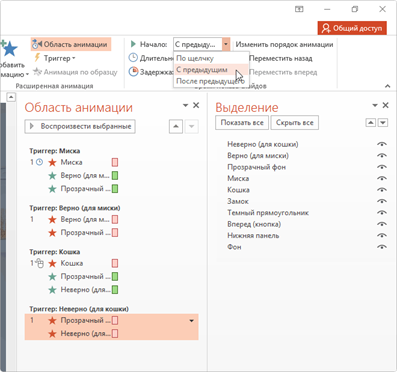Select Миска animation under Триггер: Миска
Screen dimensions: 397x372
(71, 162)
